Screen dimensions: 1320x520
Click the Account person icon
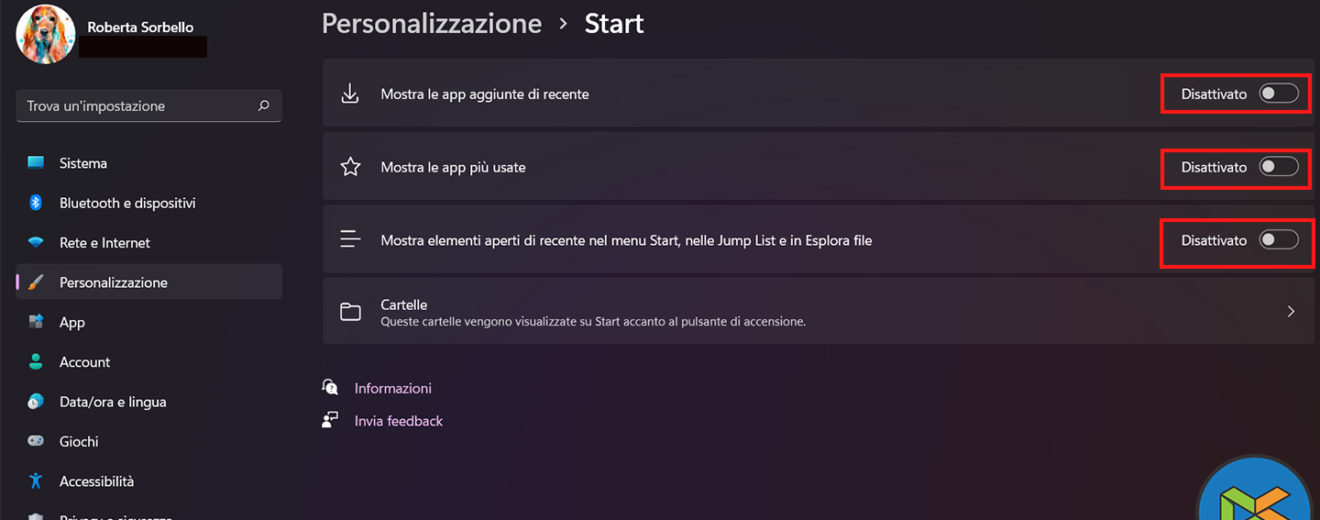pos(36,362)
